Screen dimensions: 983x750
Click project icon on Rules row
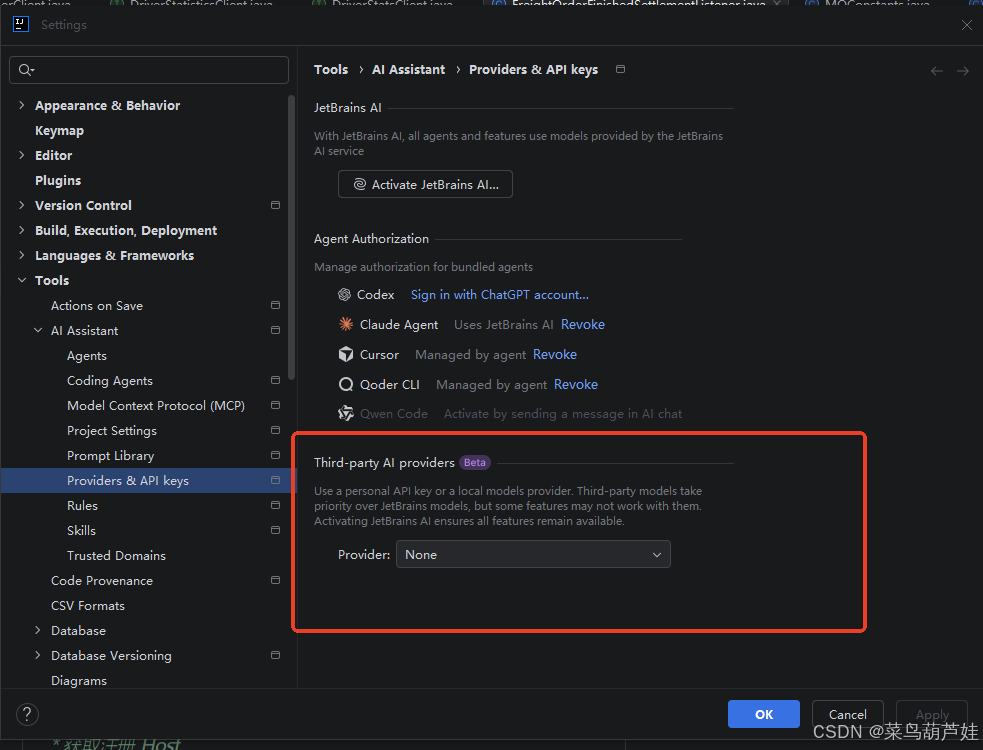pyautogui.click(x=275, y=505)
